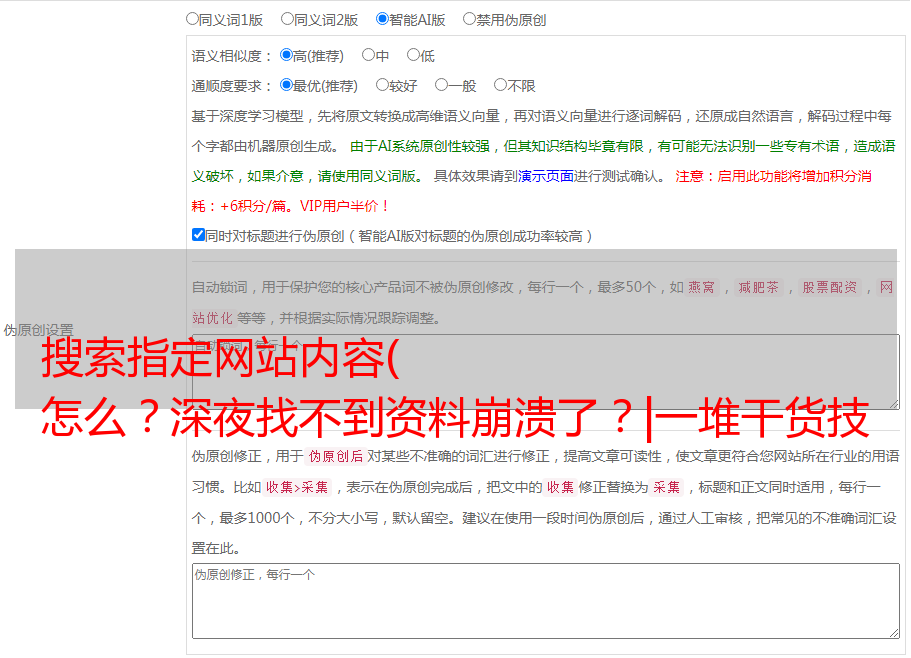Click the 自动锁词 text area

(x=546, y=372)
